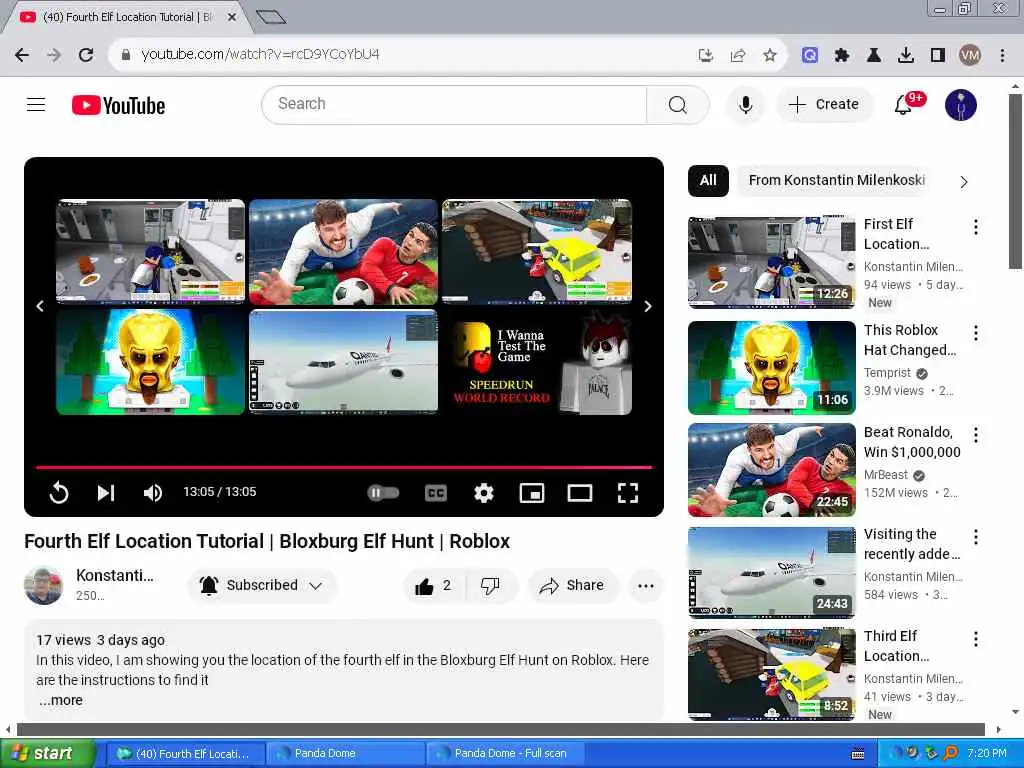Open the Chrome VM profile avatar
The height and width of the screenshot is (768, 1024).
pyautogui.click(x=970, y=56)
